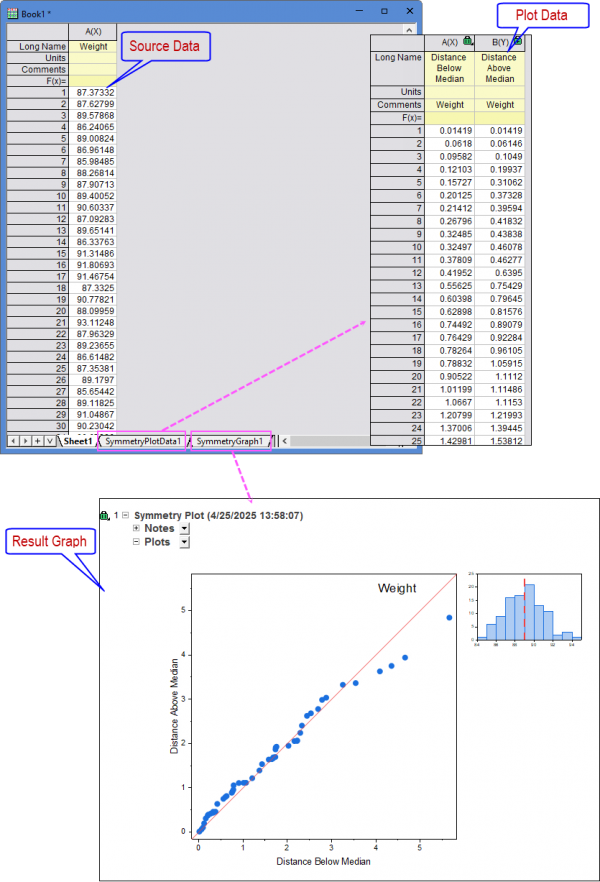The image size is (600, 882).
Task: Add a new sheet with plus button
Action: [x=37, y=441]
